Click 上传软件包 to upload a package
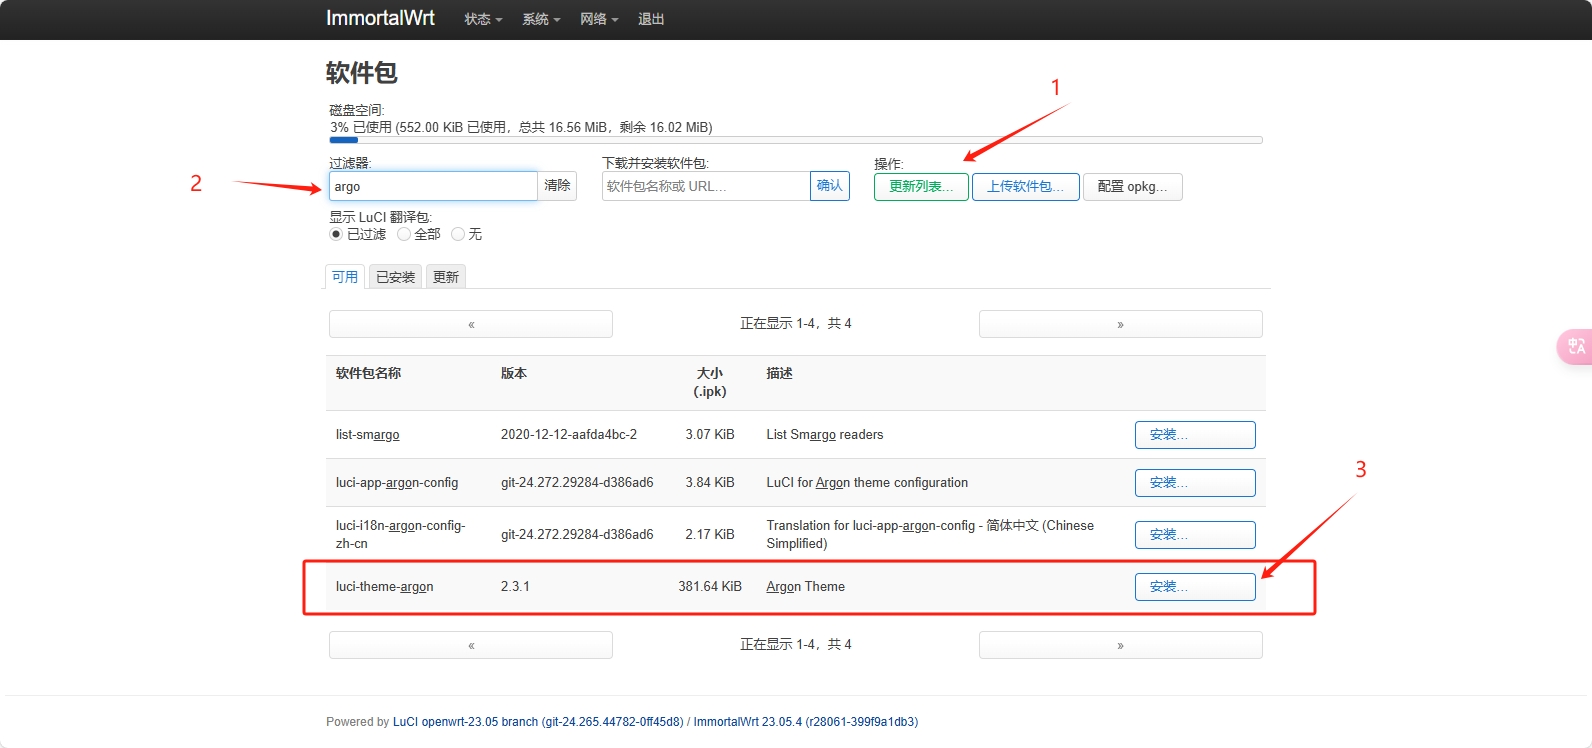This screenshot has height=748, width=1592. pos(1025,187)
